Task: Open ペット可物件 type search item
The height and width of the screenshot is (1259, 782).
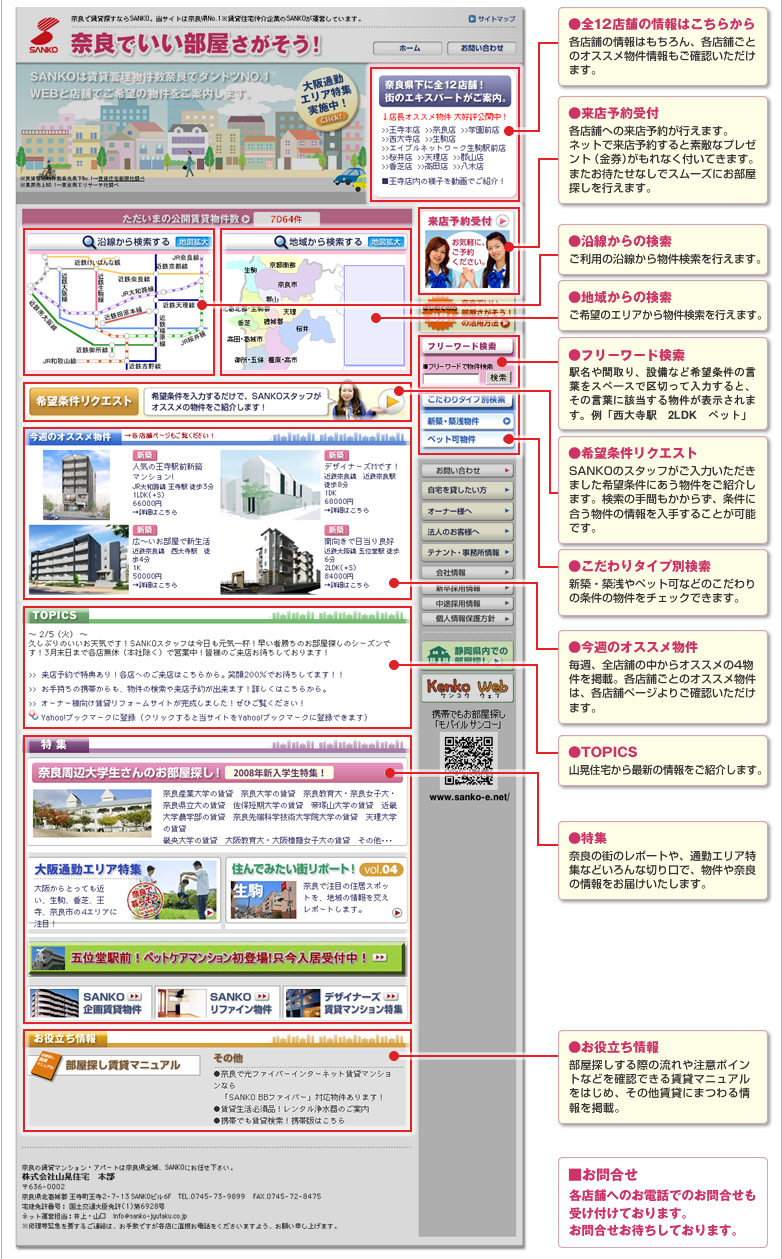Action: point(469,439)
